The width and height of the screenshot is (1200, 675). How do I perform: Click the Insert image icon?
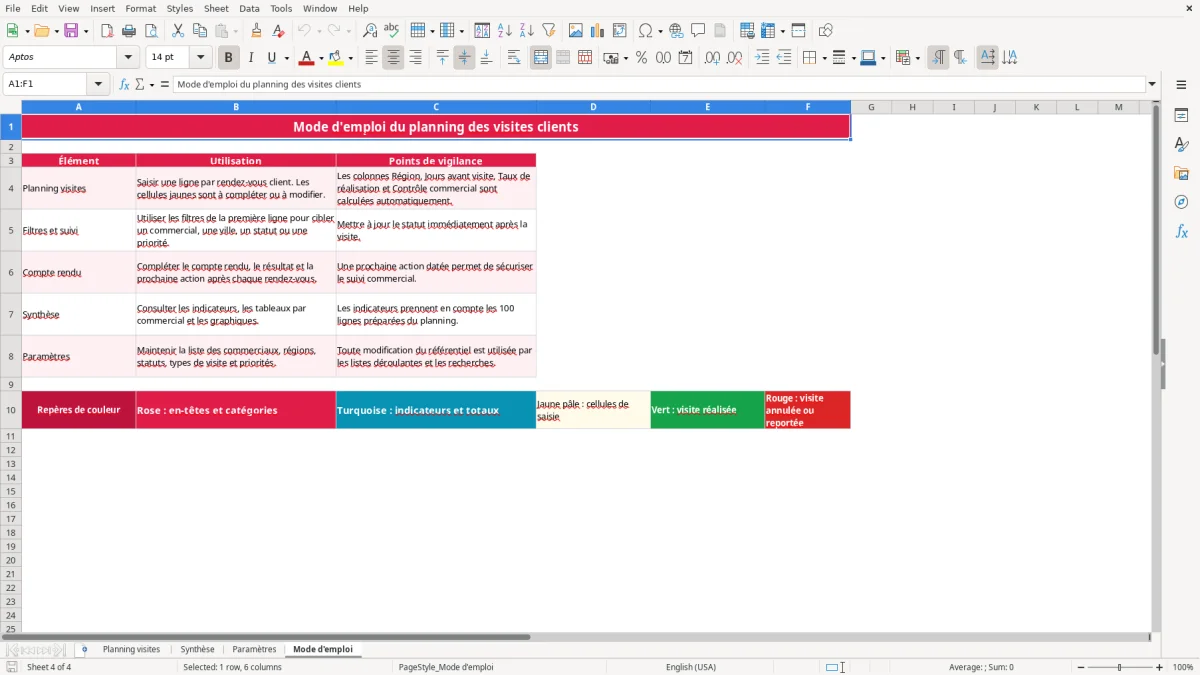coord(576,31)
